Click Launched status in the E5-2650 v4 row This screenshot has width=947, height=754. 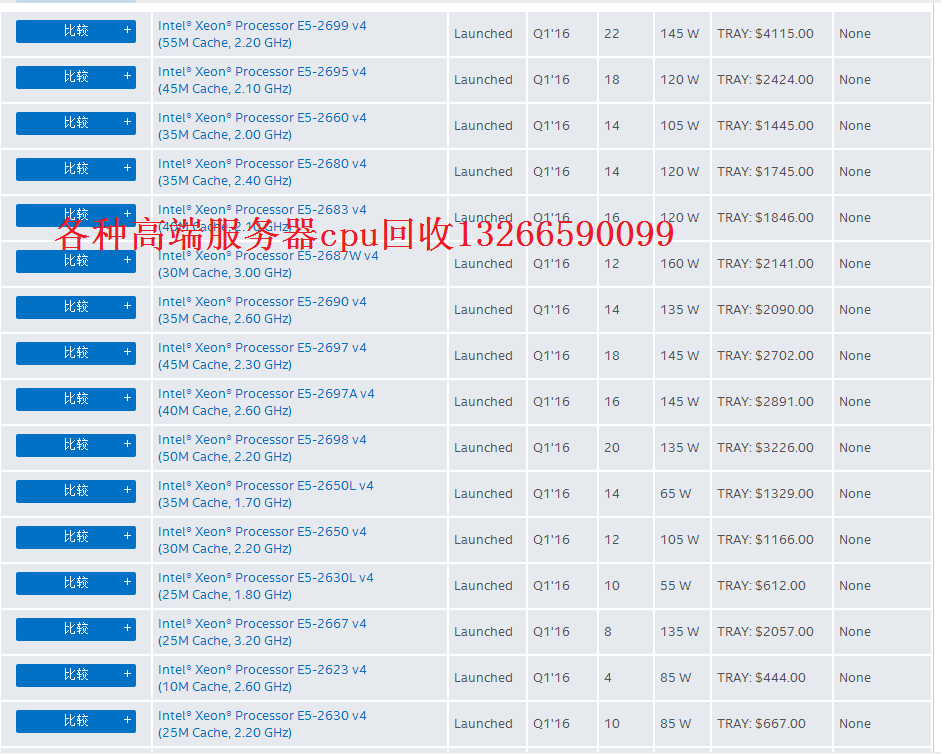(483, 540)
